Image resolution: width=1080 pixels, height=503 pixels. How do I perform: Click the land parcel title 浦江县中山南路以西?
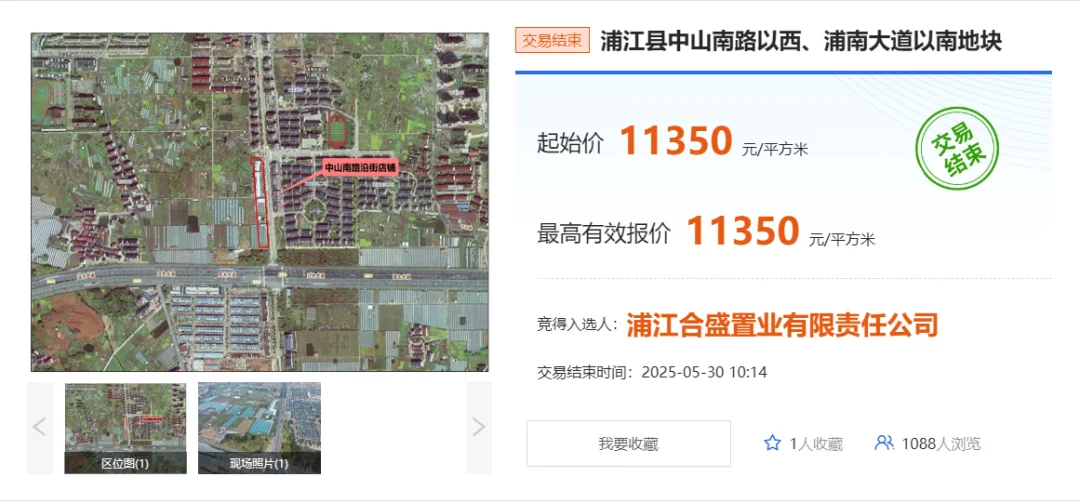click(801, 41)
